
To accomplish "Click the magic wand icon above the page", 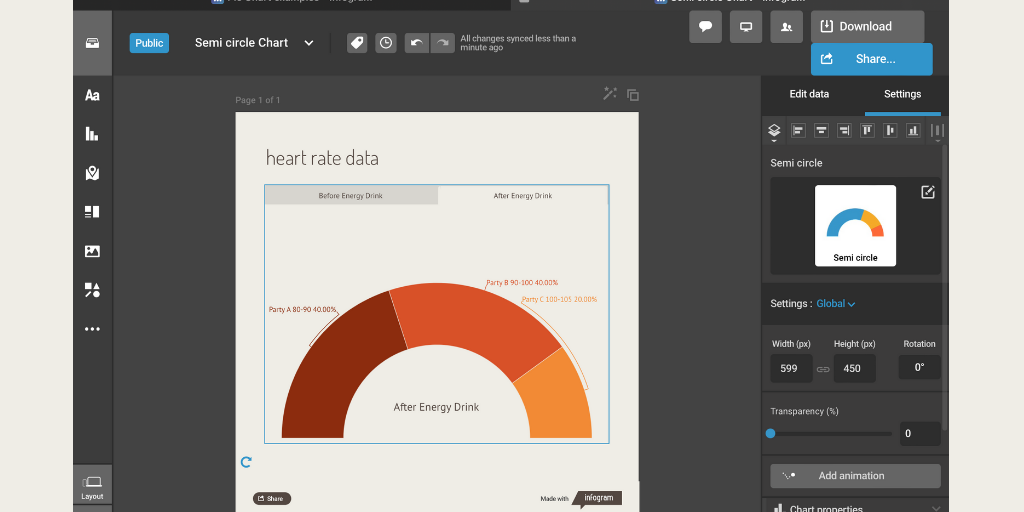I will click(x=609, y=94).
